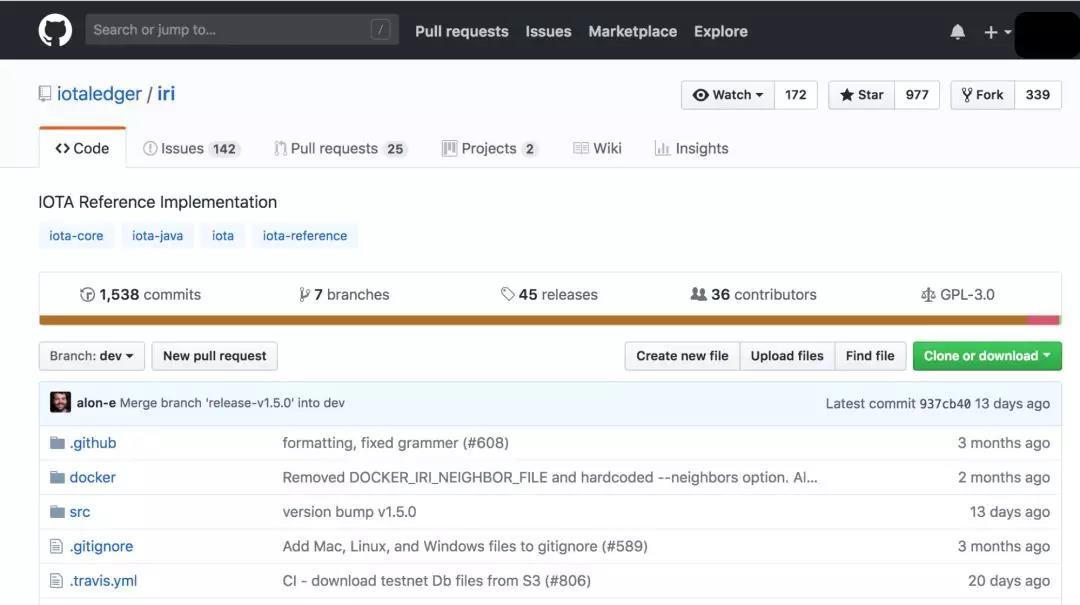The image size is (1080, 605).
Task: Open the 'formatting, fixed grammer (#608)' commit
Action: [x=395, y=443]
